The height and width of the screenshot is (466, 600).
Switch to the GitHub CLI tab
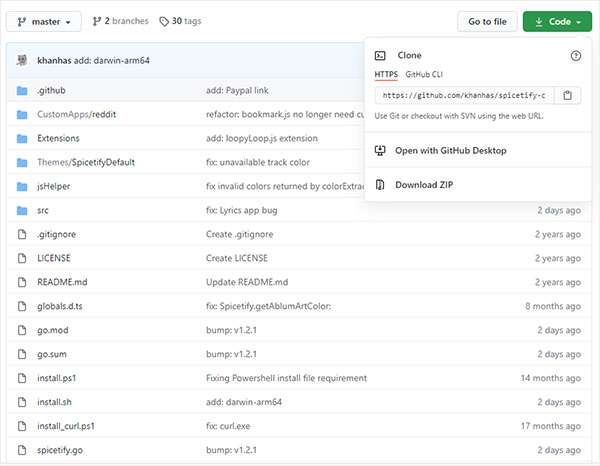pyautogui.click(x=424, y=74)
